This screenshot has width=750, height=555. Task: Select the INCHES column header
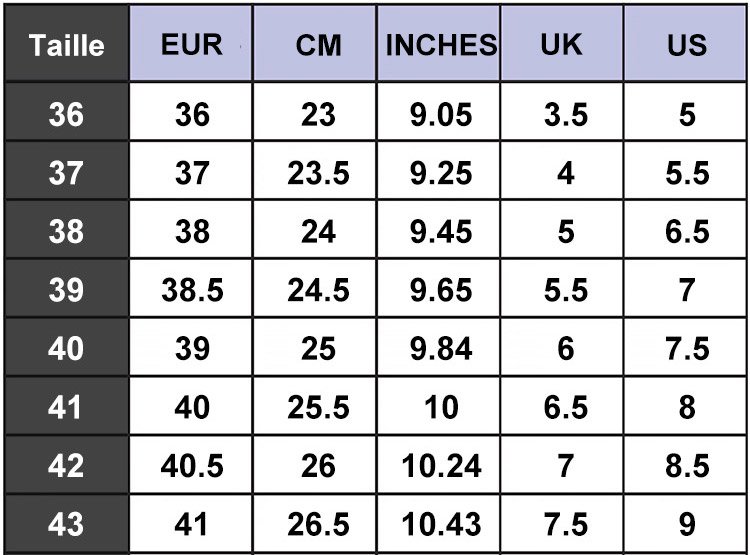click(441, 44)
